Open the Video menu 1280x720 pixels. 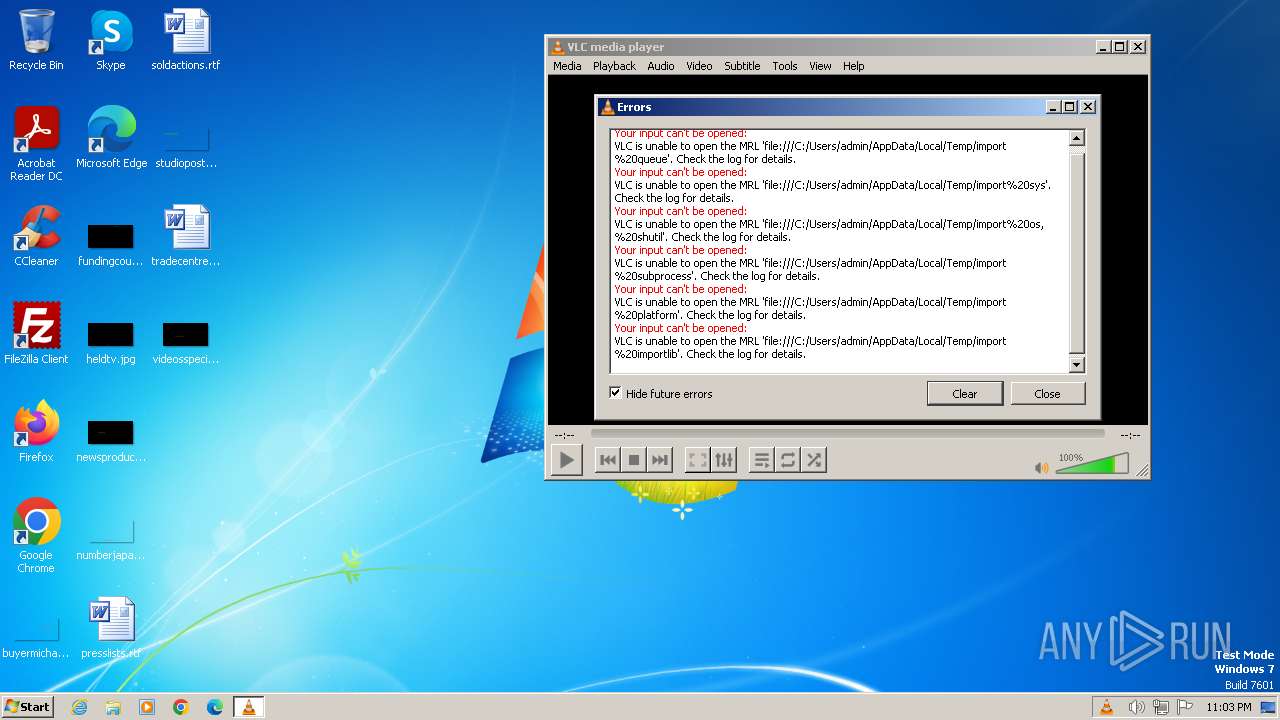click(x=699, y=66)
